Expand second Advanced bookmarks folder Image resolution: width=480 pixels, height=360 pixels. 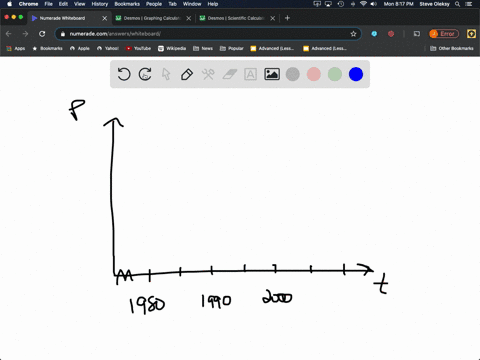point(325,48)
